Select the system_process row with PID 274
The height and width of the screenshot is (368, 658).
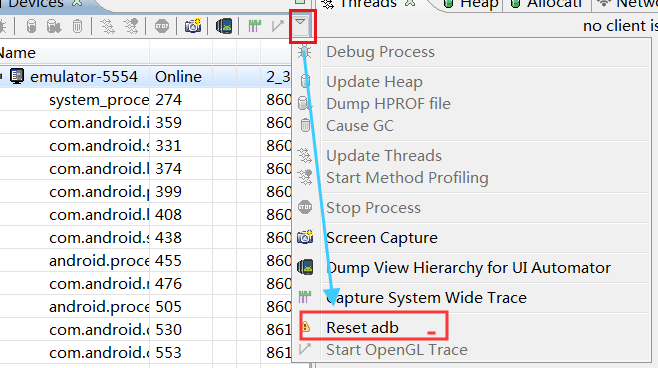(145, 100)
